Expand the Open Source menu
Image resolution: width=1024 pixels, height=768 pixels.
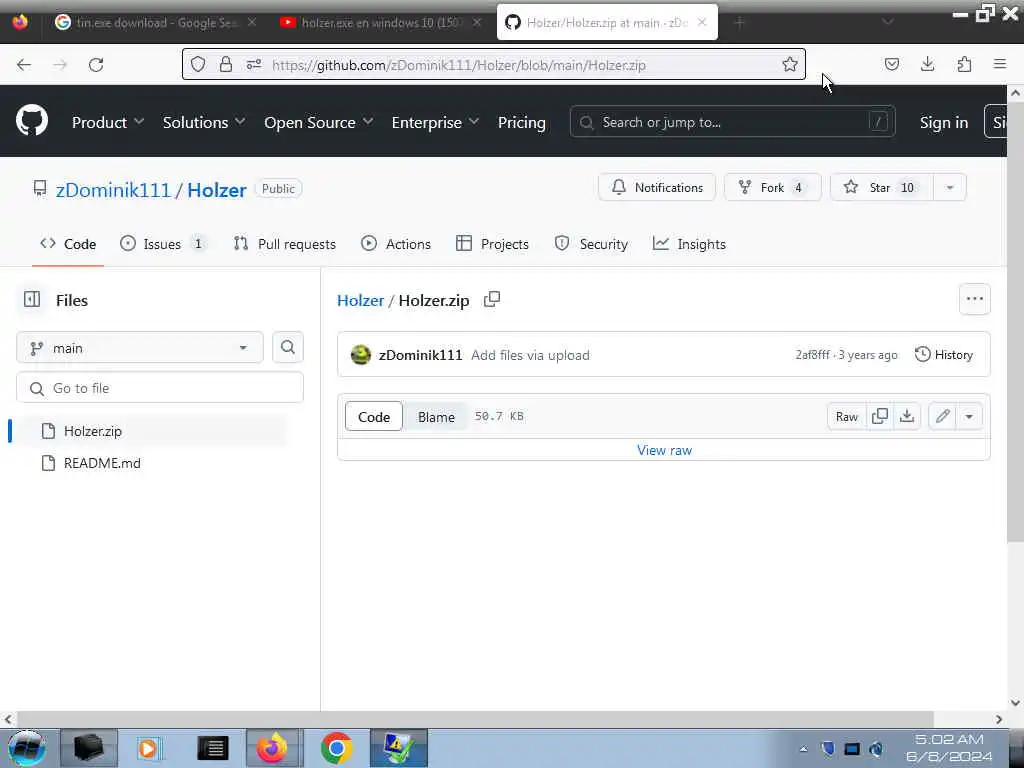[x=319, y=122]
